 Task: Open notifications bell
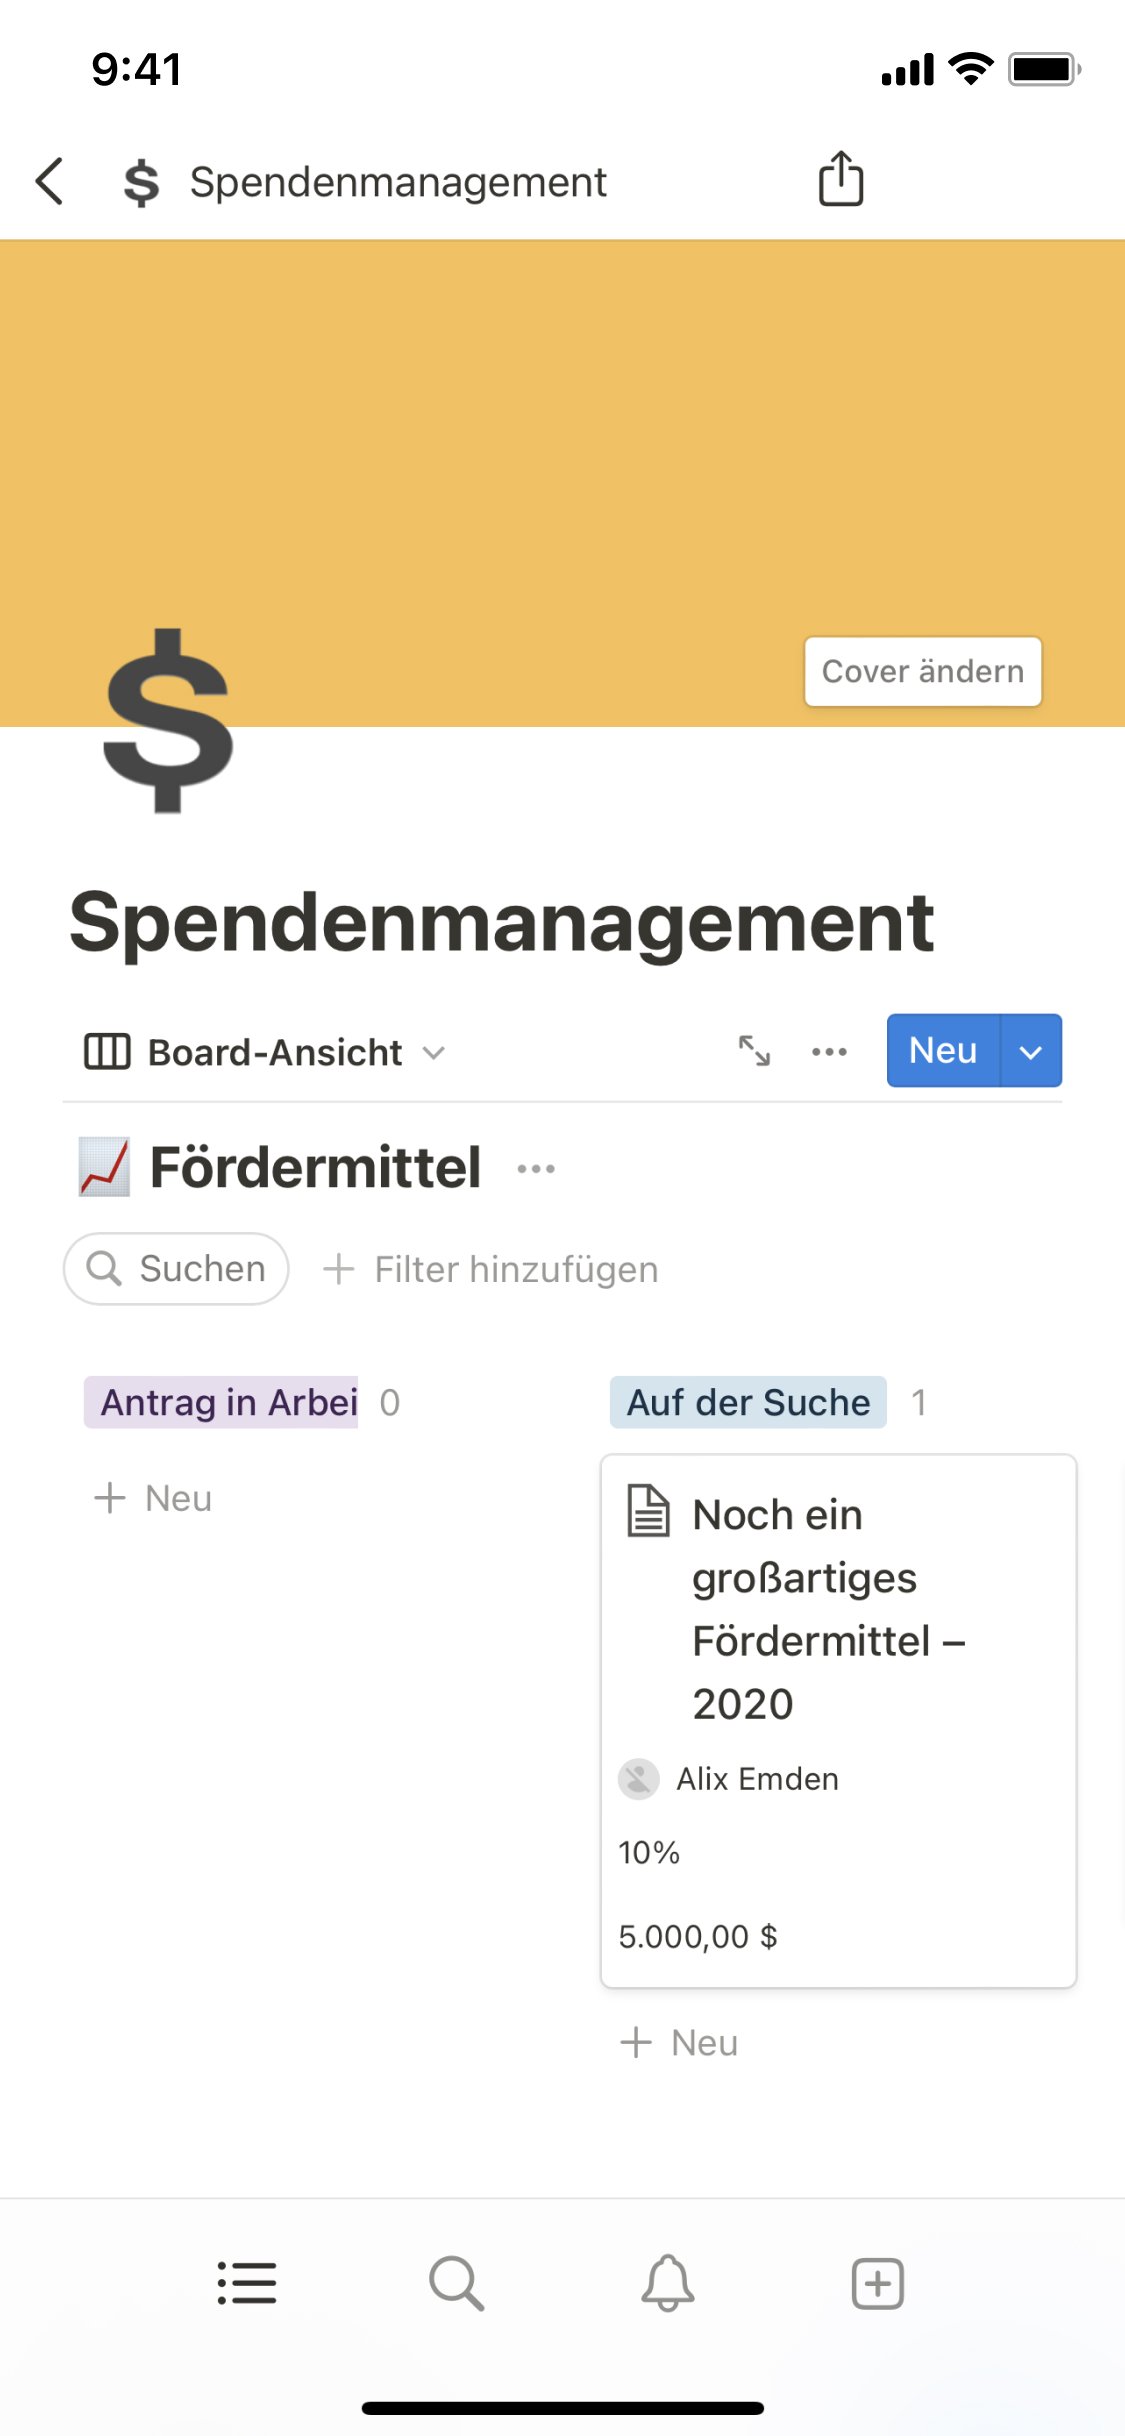coord(668,2283)
